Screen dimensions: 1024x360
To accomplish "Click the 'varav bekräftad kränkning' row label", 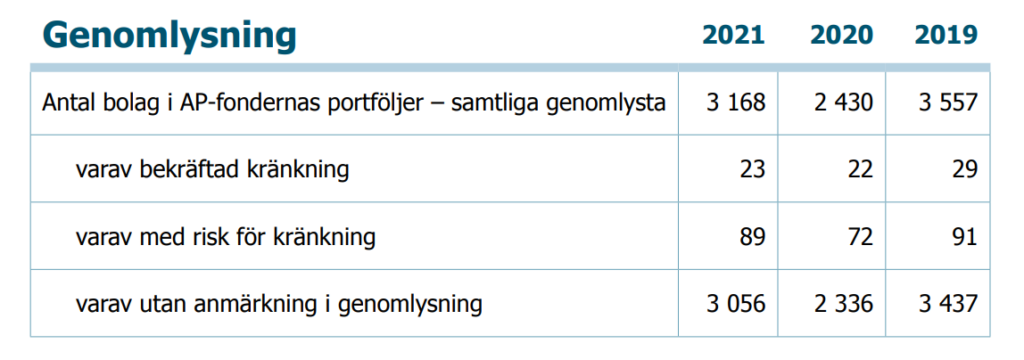I will (212, 170).
